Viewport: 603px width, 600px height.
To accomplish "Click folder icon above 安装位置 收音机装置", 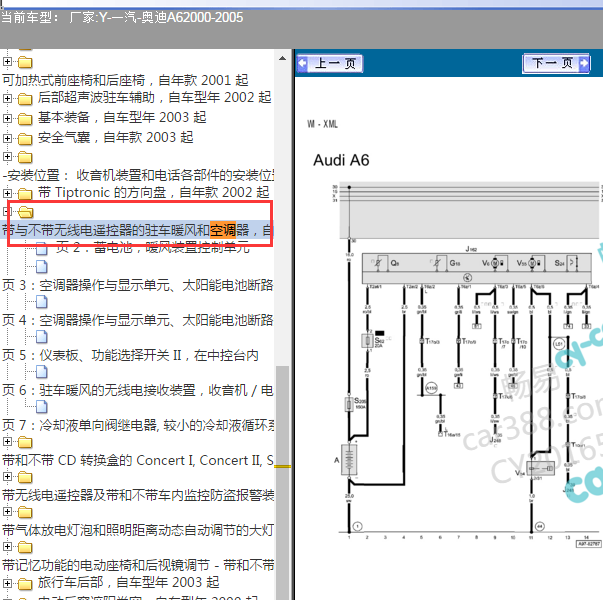I will tap(25, 157).
